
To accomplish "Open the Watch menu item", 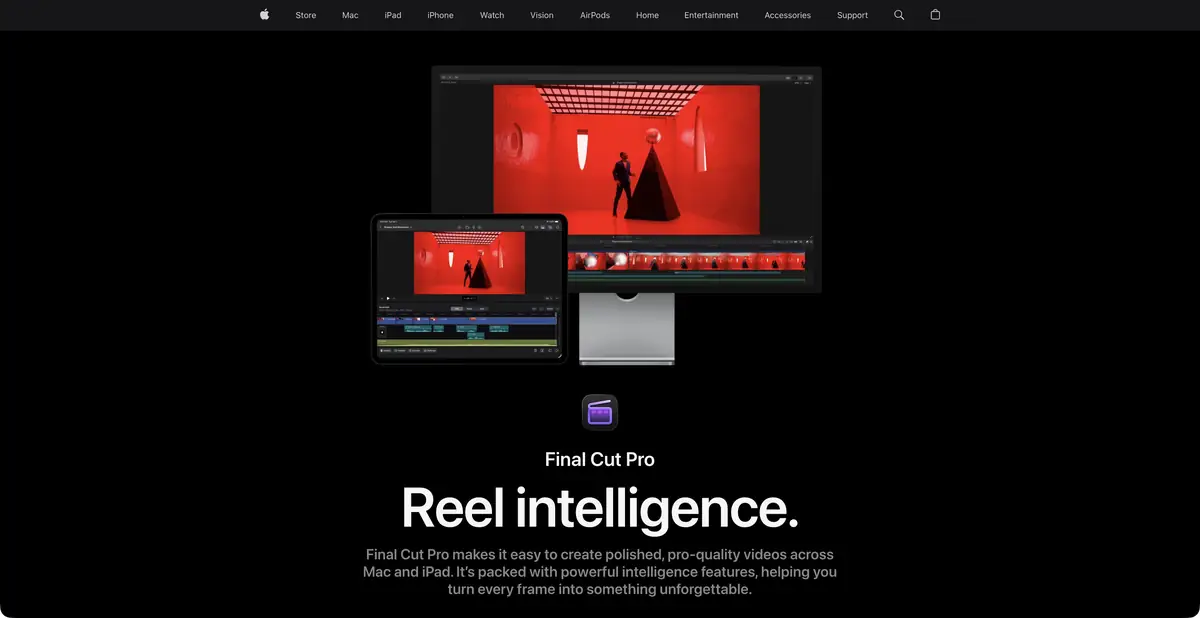I will 492,15.
